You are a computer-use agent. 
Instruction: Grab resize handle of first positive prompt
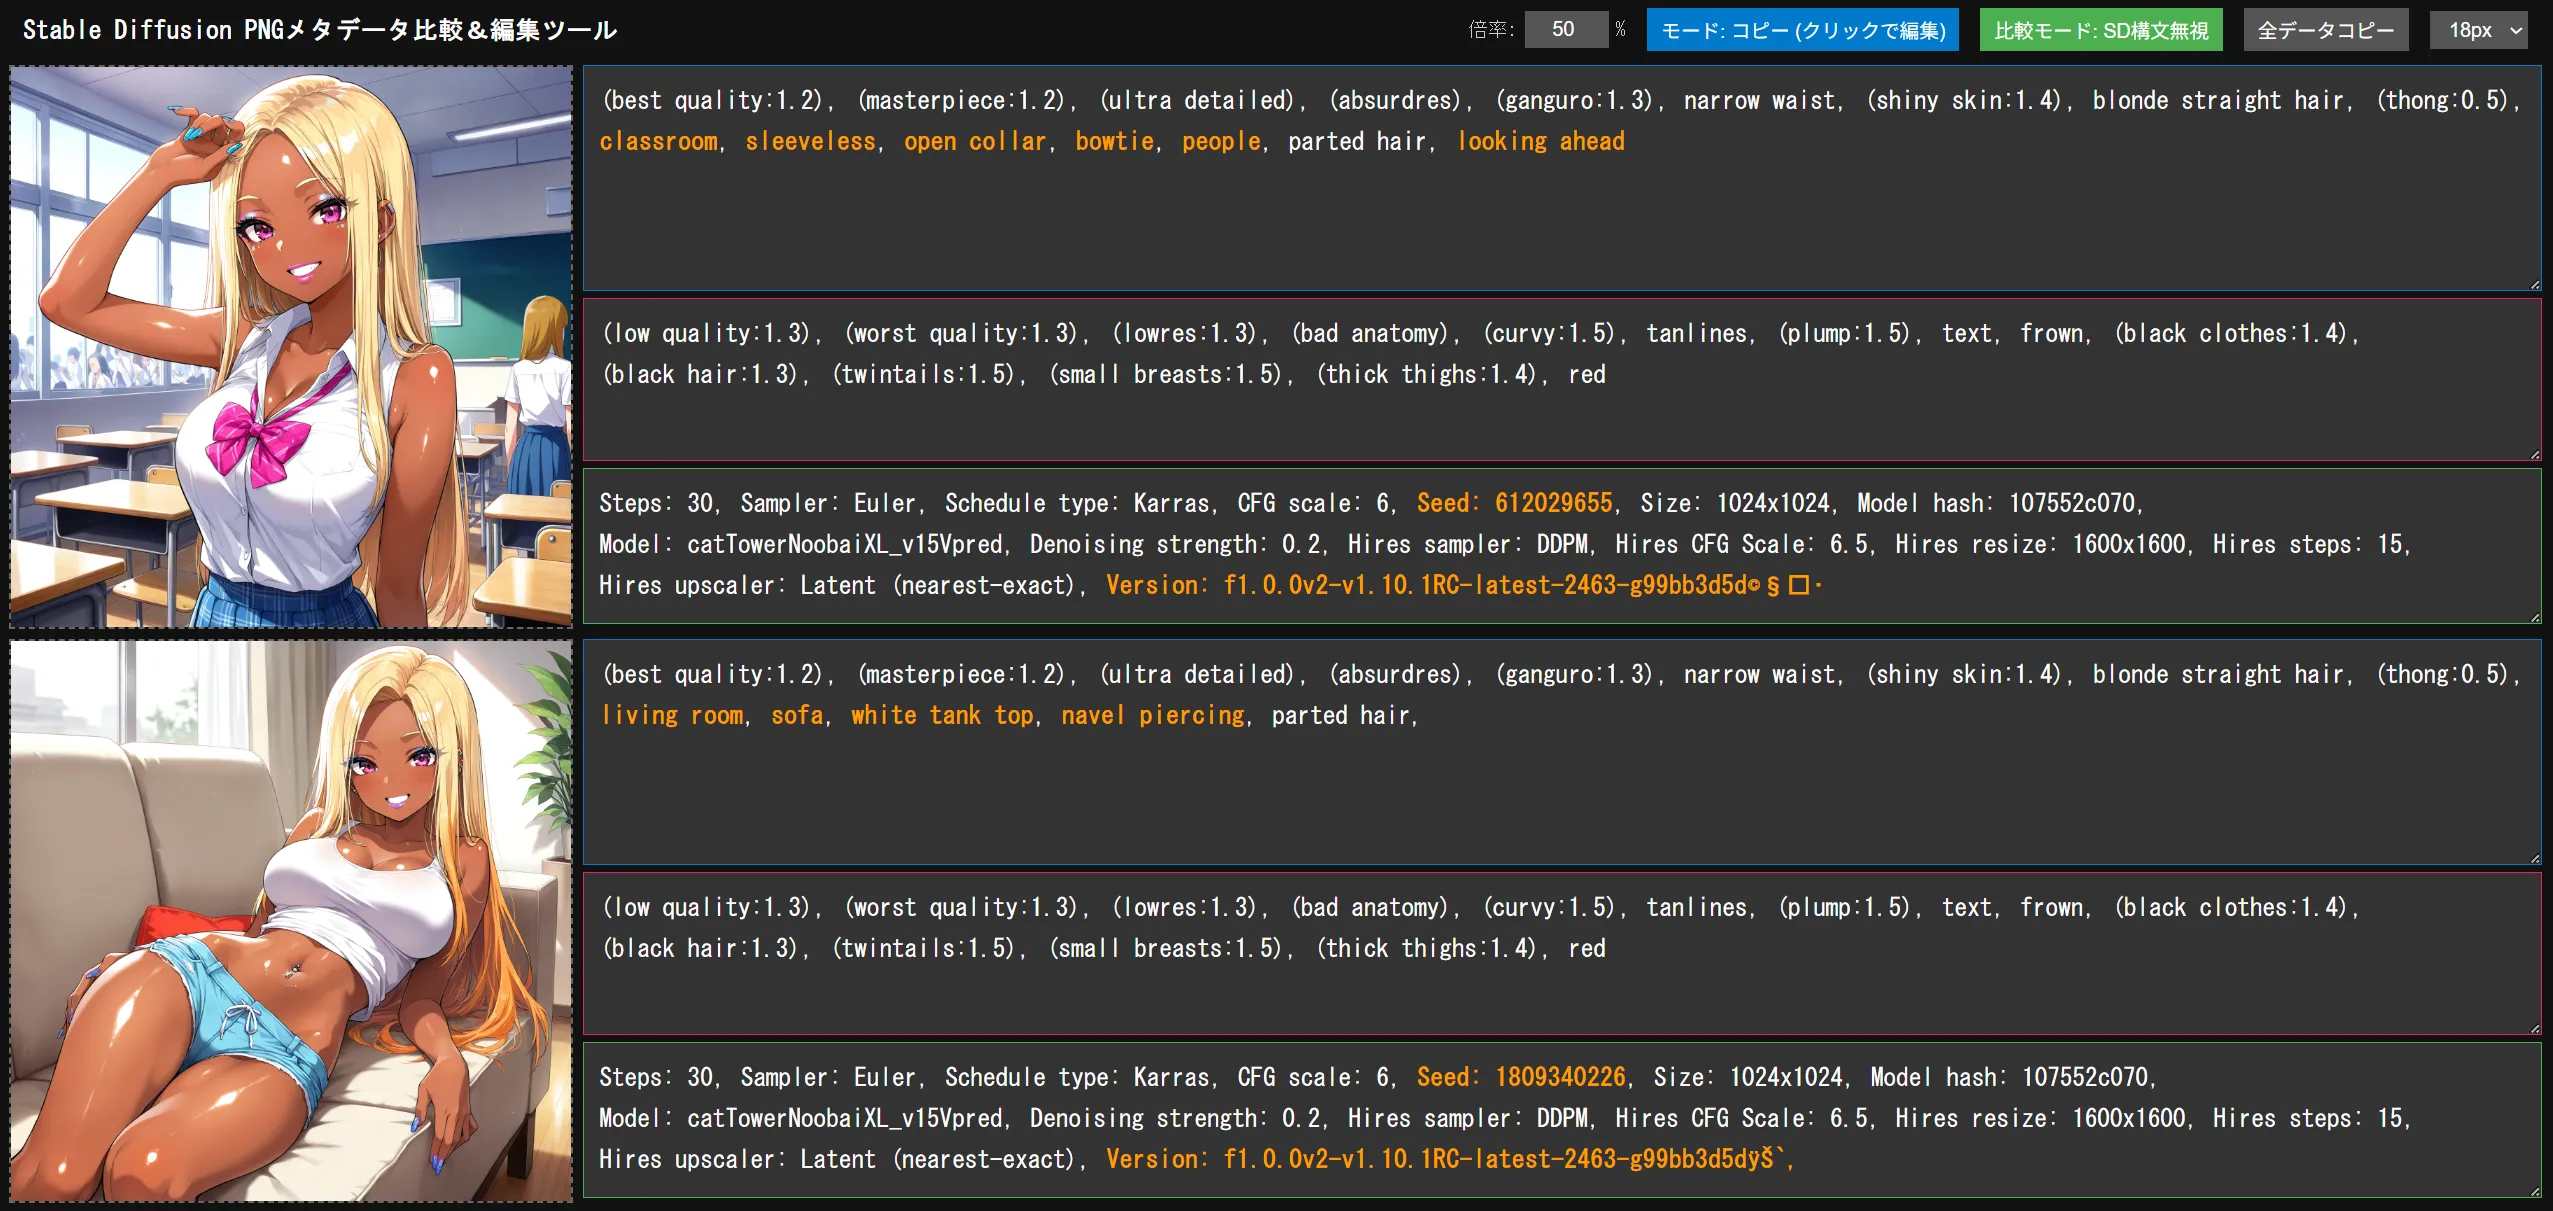(x=2535, y=285)
